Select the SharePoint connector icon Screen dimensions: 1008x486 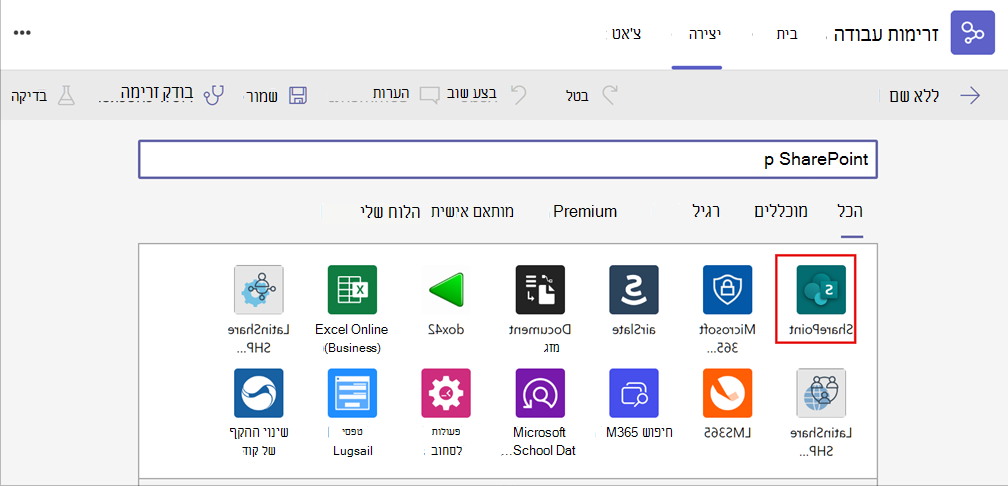tap(820, 289)
